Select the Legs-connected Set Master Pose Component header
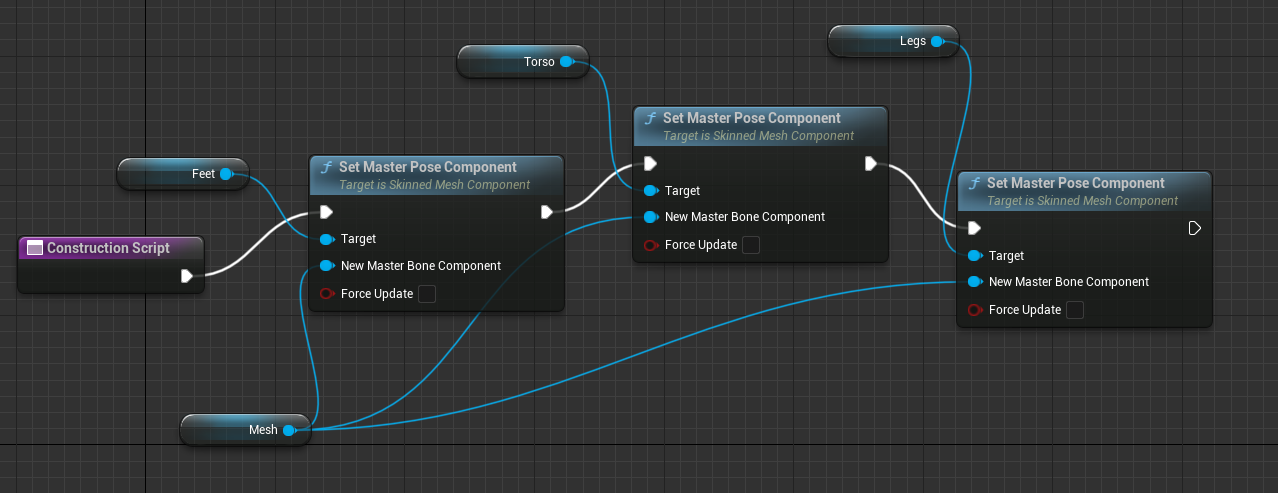This screenshot has height=493, width=1278. pyautogui.click(x=1085, y=190)
